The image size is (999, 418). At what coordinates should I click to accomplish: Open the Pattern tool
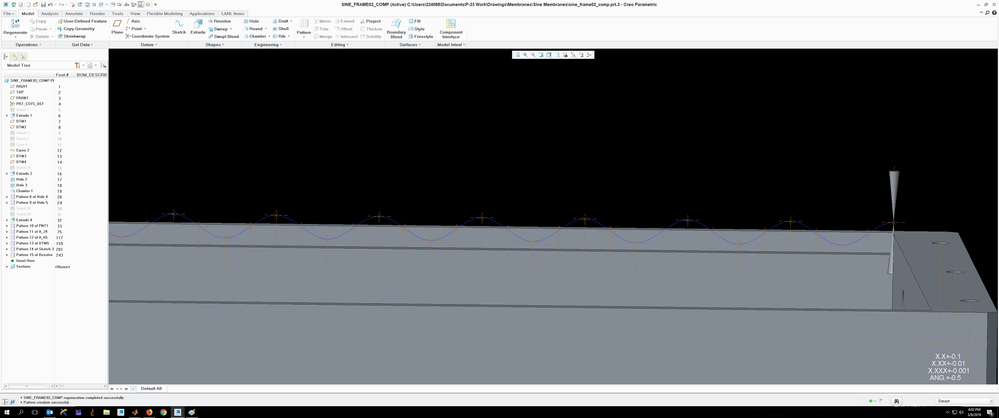pyautogui.click(x=303, y=26)
